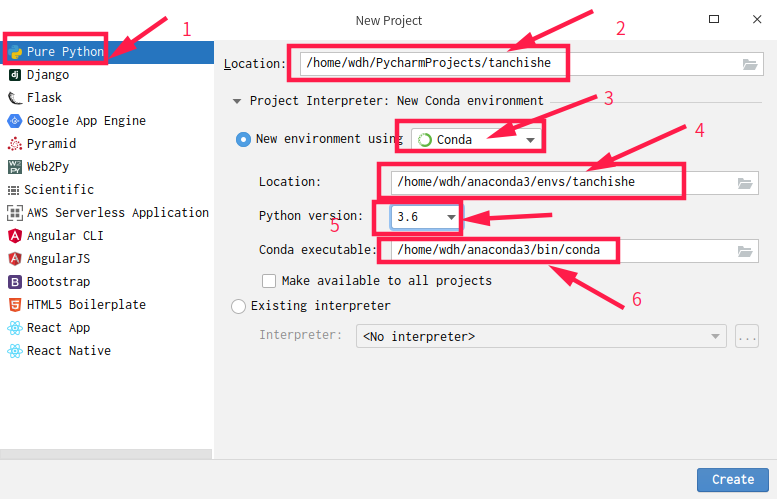Click the interpreter ellipsis browse button

[747, 336]
